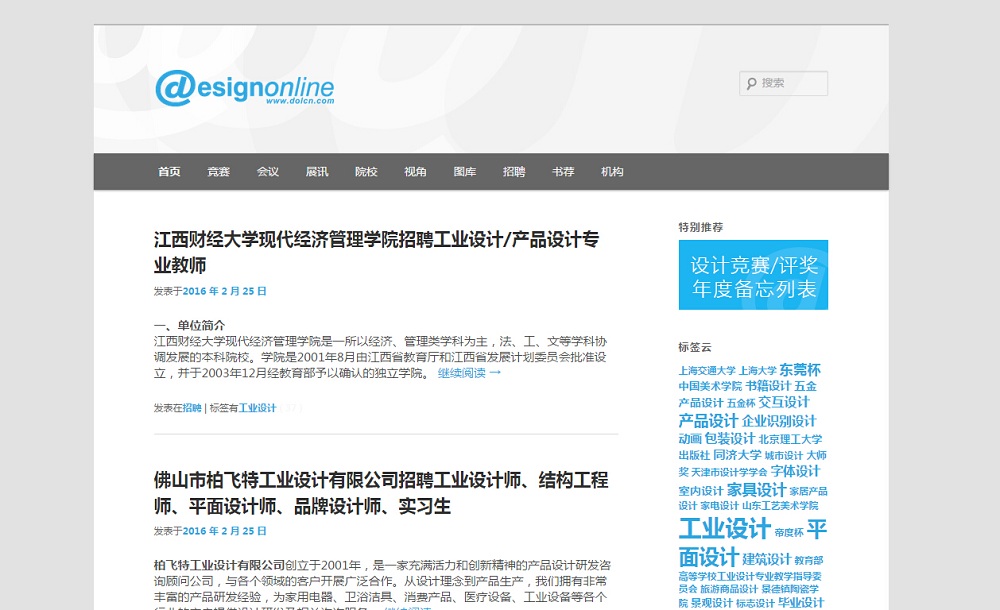
Task: Open the 佛山市柏飞特工业设计有限公司 post title
Action: point(381,493)
